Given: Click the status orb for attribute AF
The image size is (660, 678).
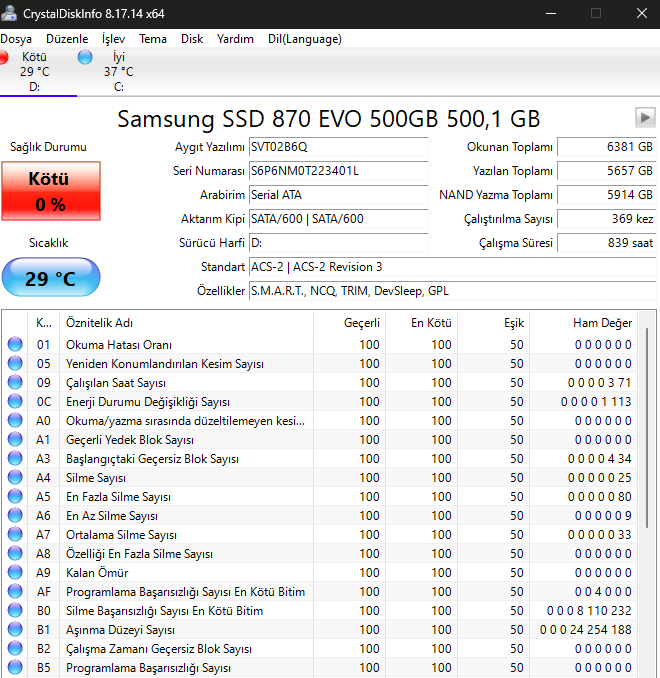Looking at the screenshot, I should coord(15,592).
